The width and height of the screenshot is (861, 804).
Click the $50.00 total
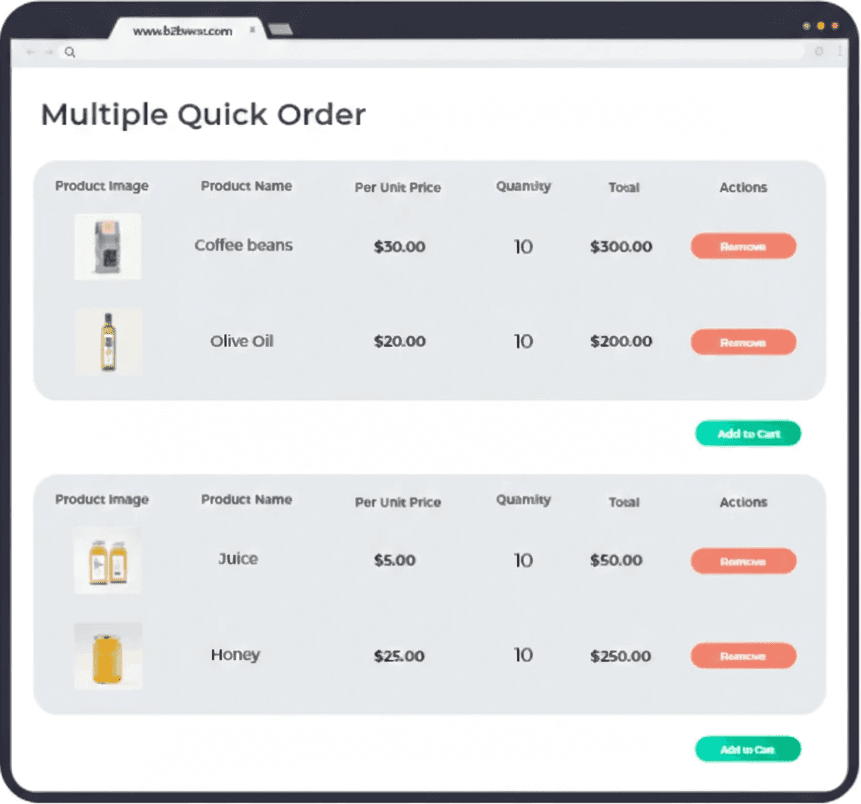(616, 560)
